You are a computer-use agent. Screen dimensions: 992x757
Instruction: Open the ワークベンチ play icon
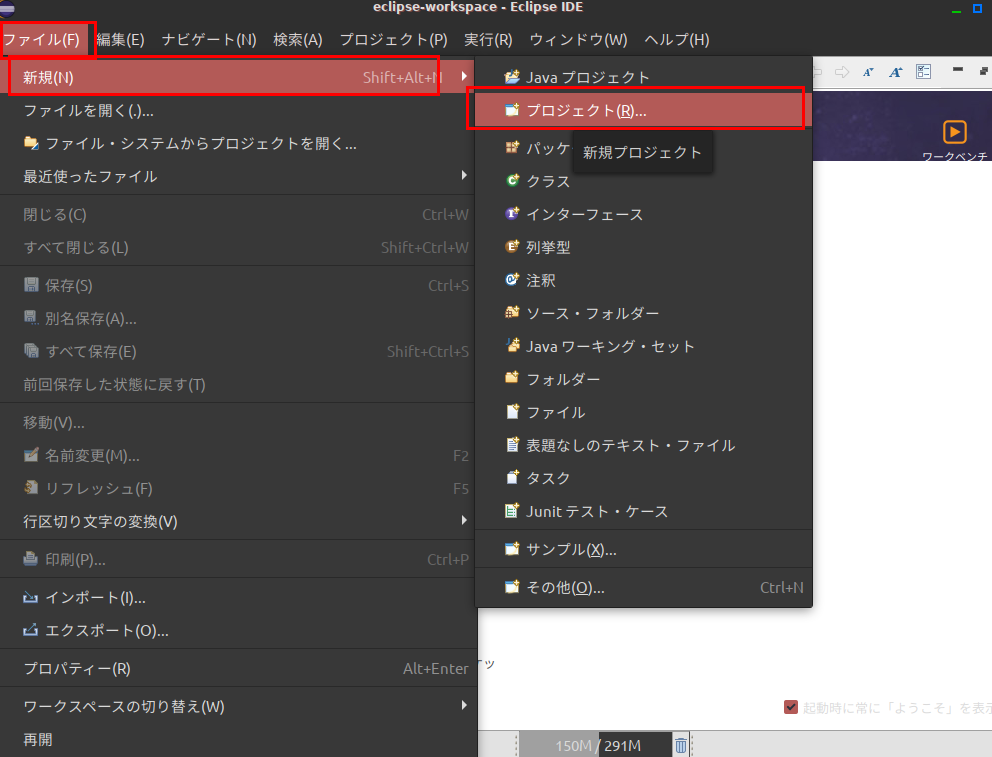point(955,132)
